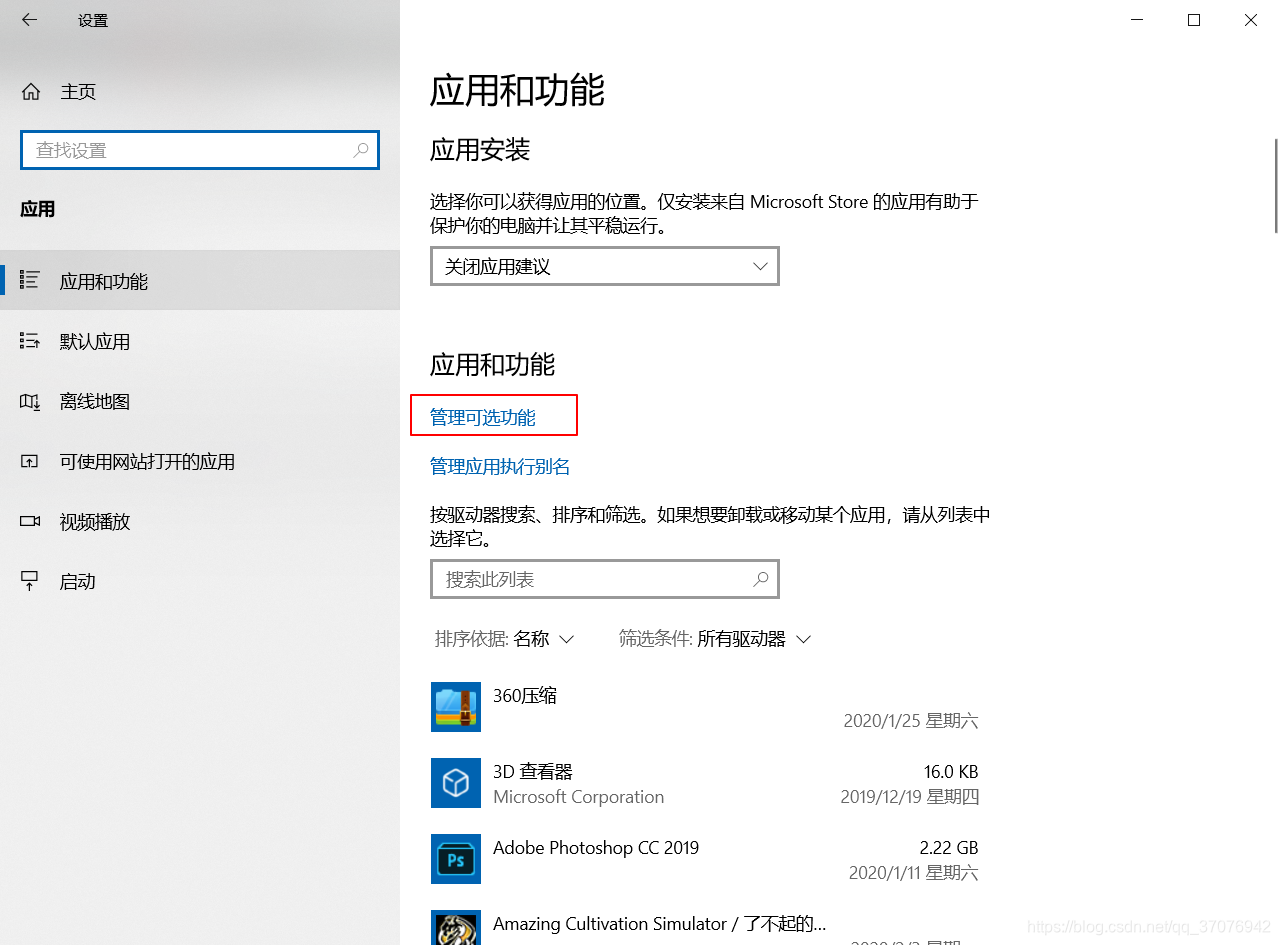Select the 默认应用 icon in sidebar
Screen dimensions: 1280x945
coord(30,341)
